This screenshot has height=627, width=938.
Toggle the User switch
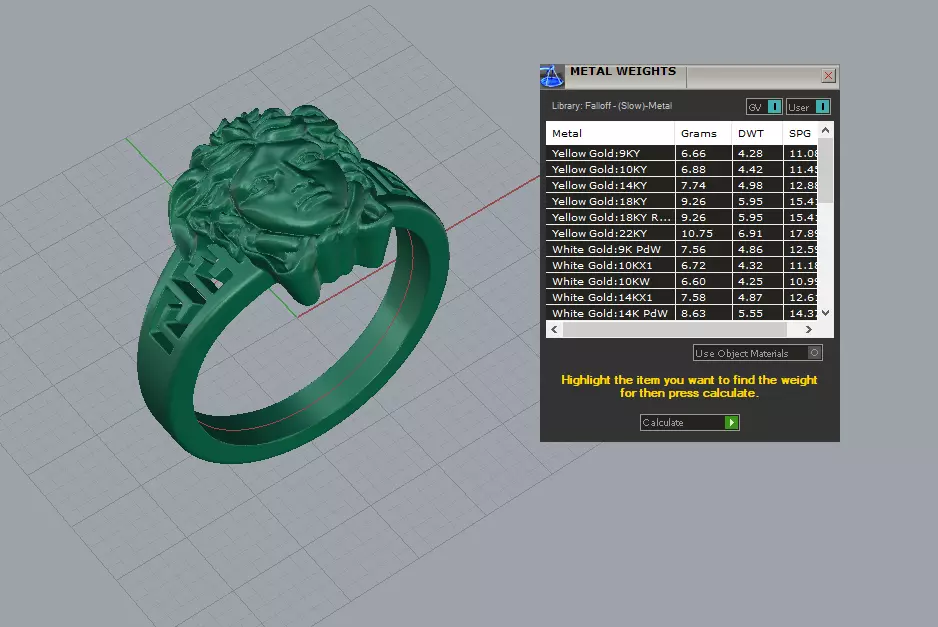coord(808,106)
